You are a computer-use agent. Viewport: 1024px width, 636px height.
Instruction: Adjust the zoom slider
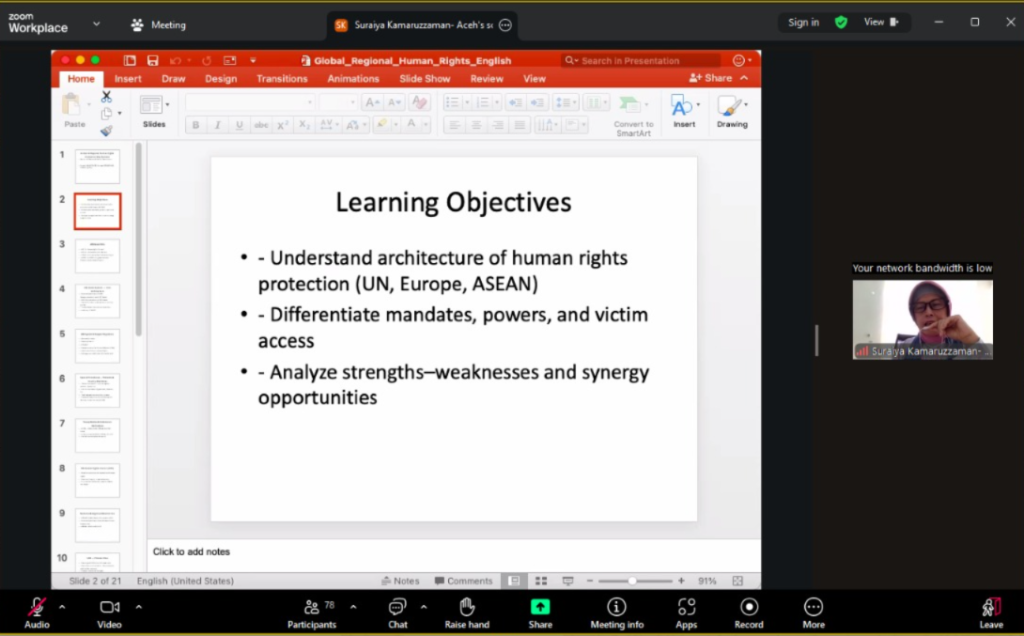tap(632, 580)
